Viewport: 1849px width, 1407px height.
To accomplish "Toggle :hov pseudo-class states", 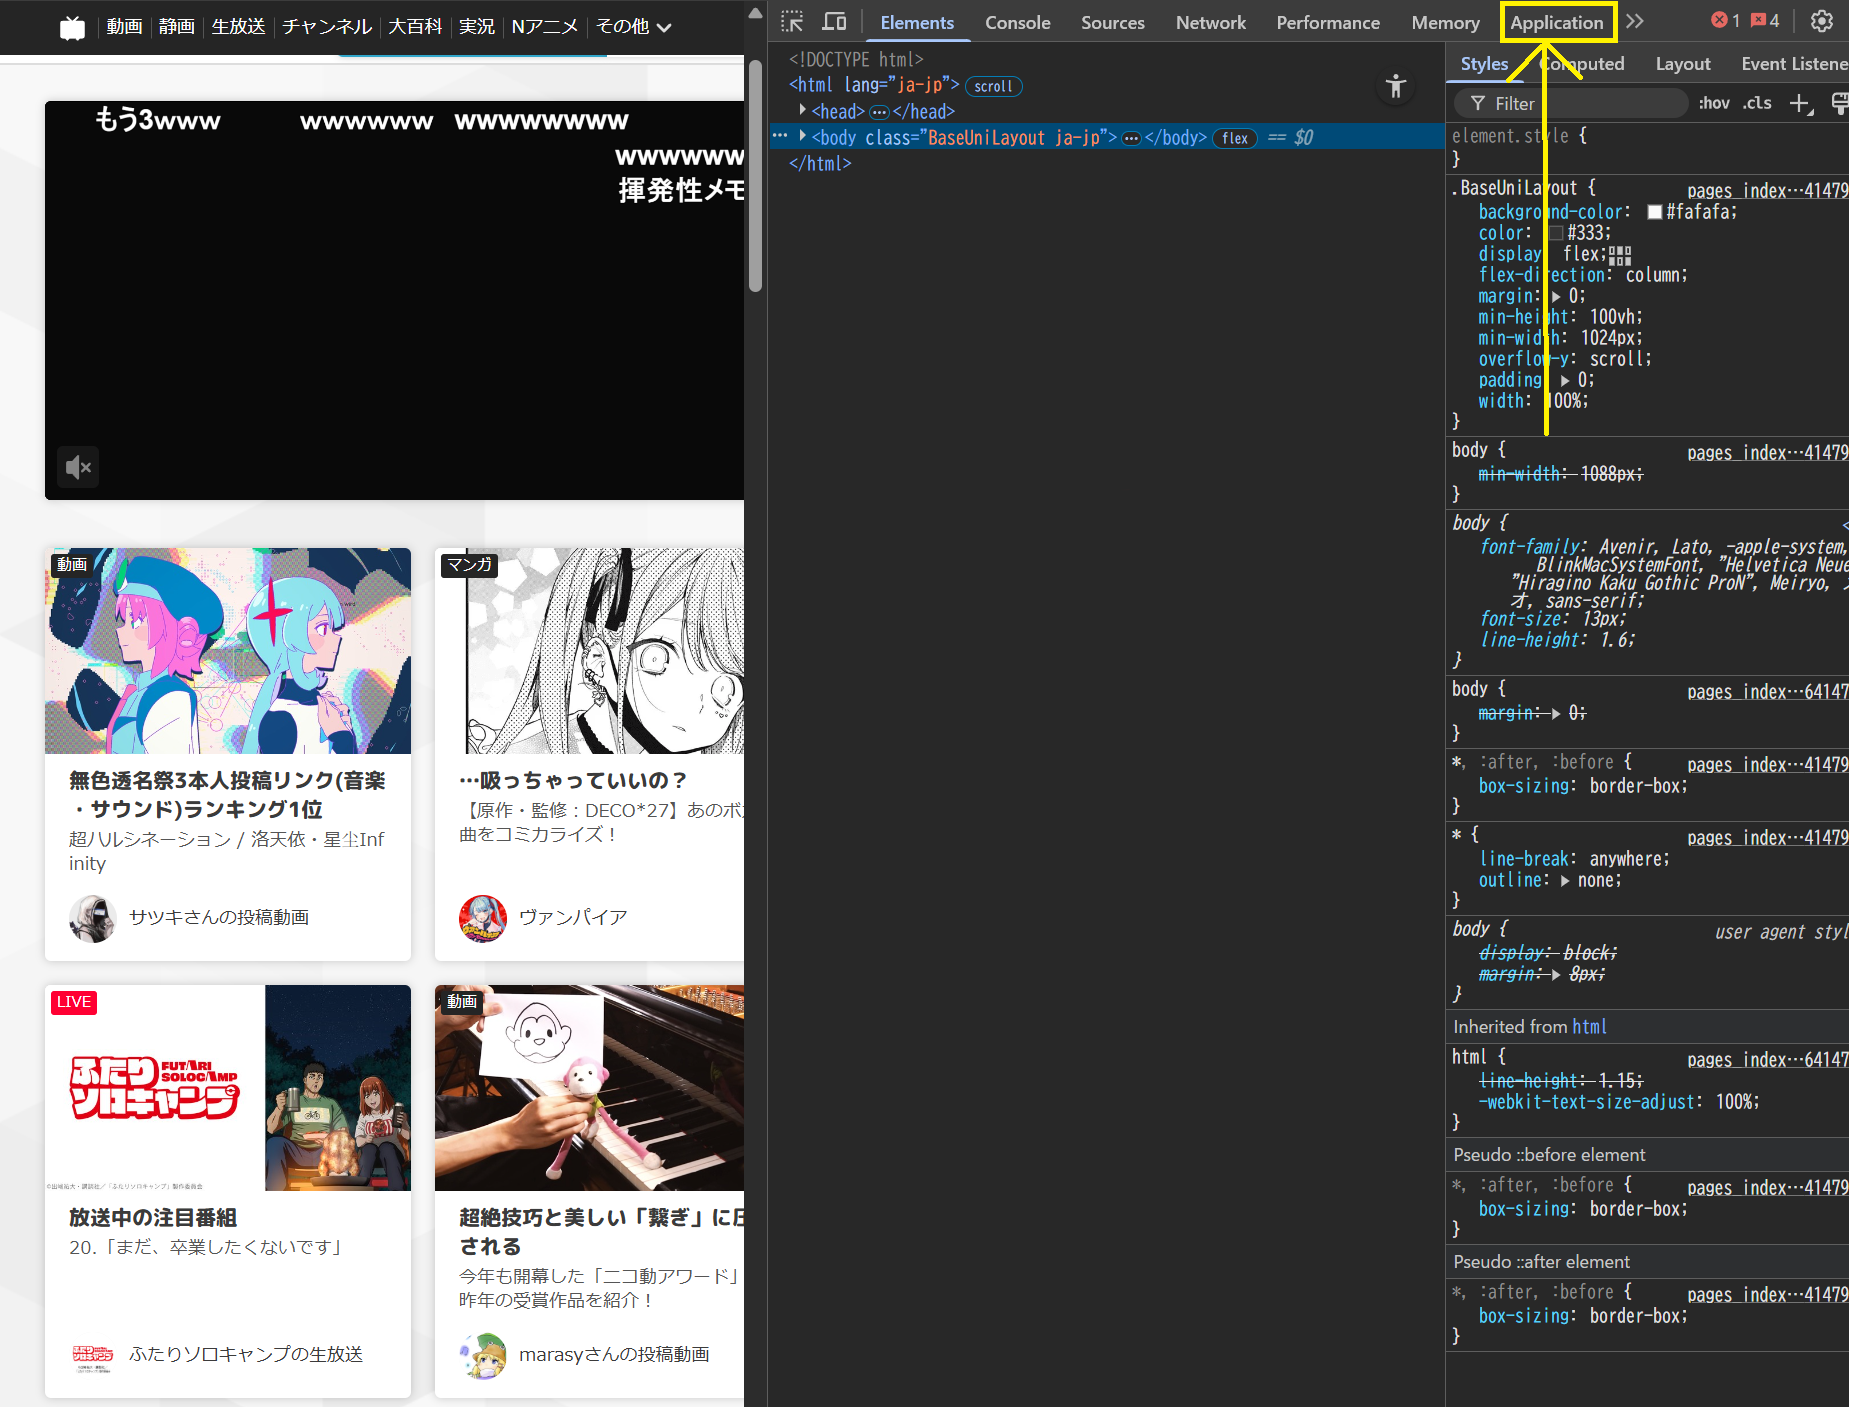I will pos(1714,103).
